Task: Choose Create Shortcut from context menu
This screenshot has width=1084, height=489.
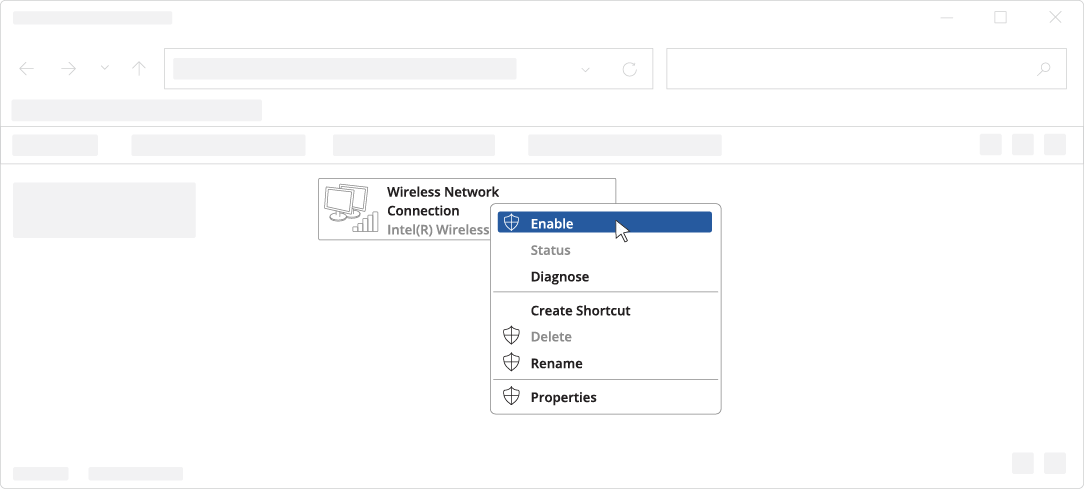Action: (x=580, y=311)
